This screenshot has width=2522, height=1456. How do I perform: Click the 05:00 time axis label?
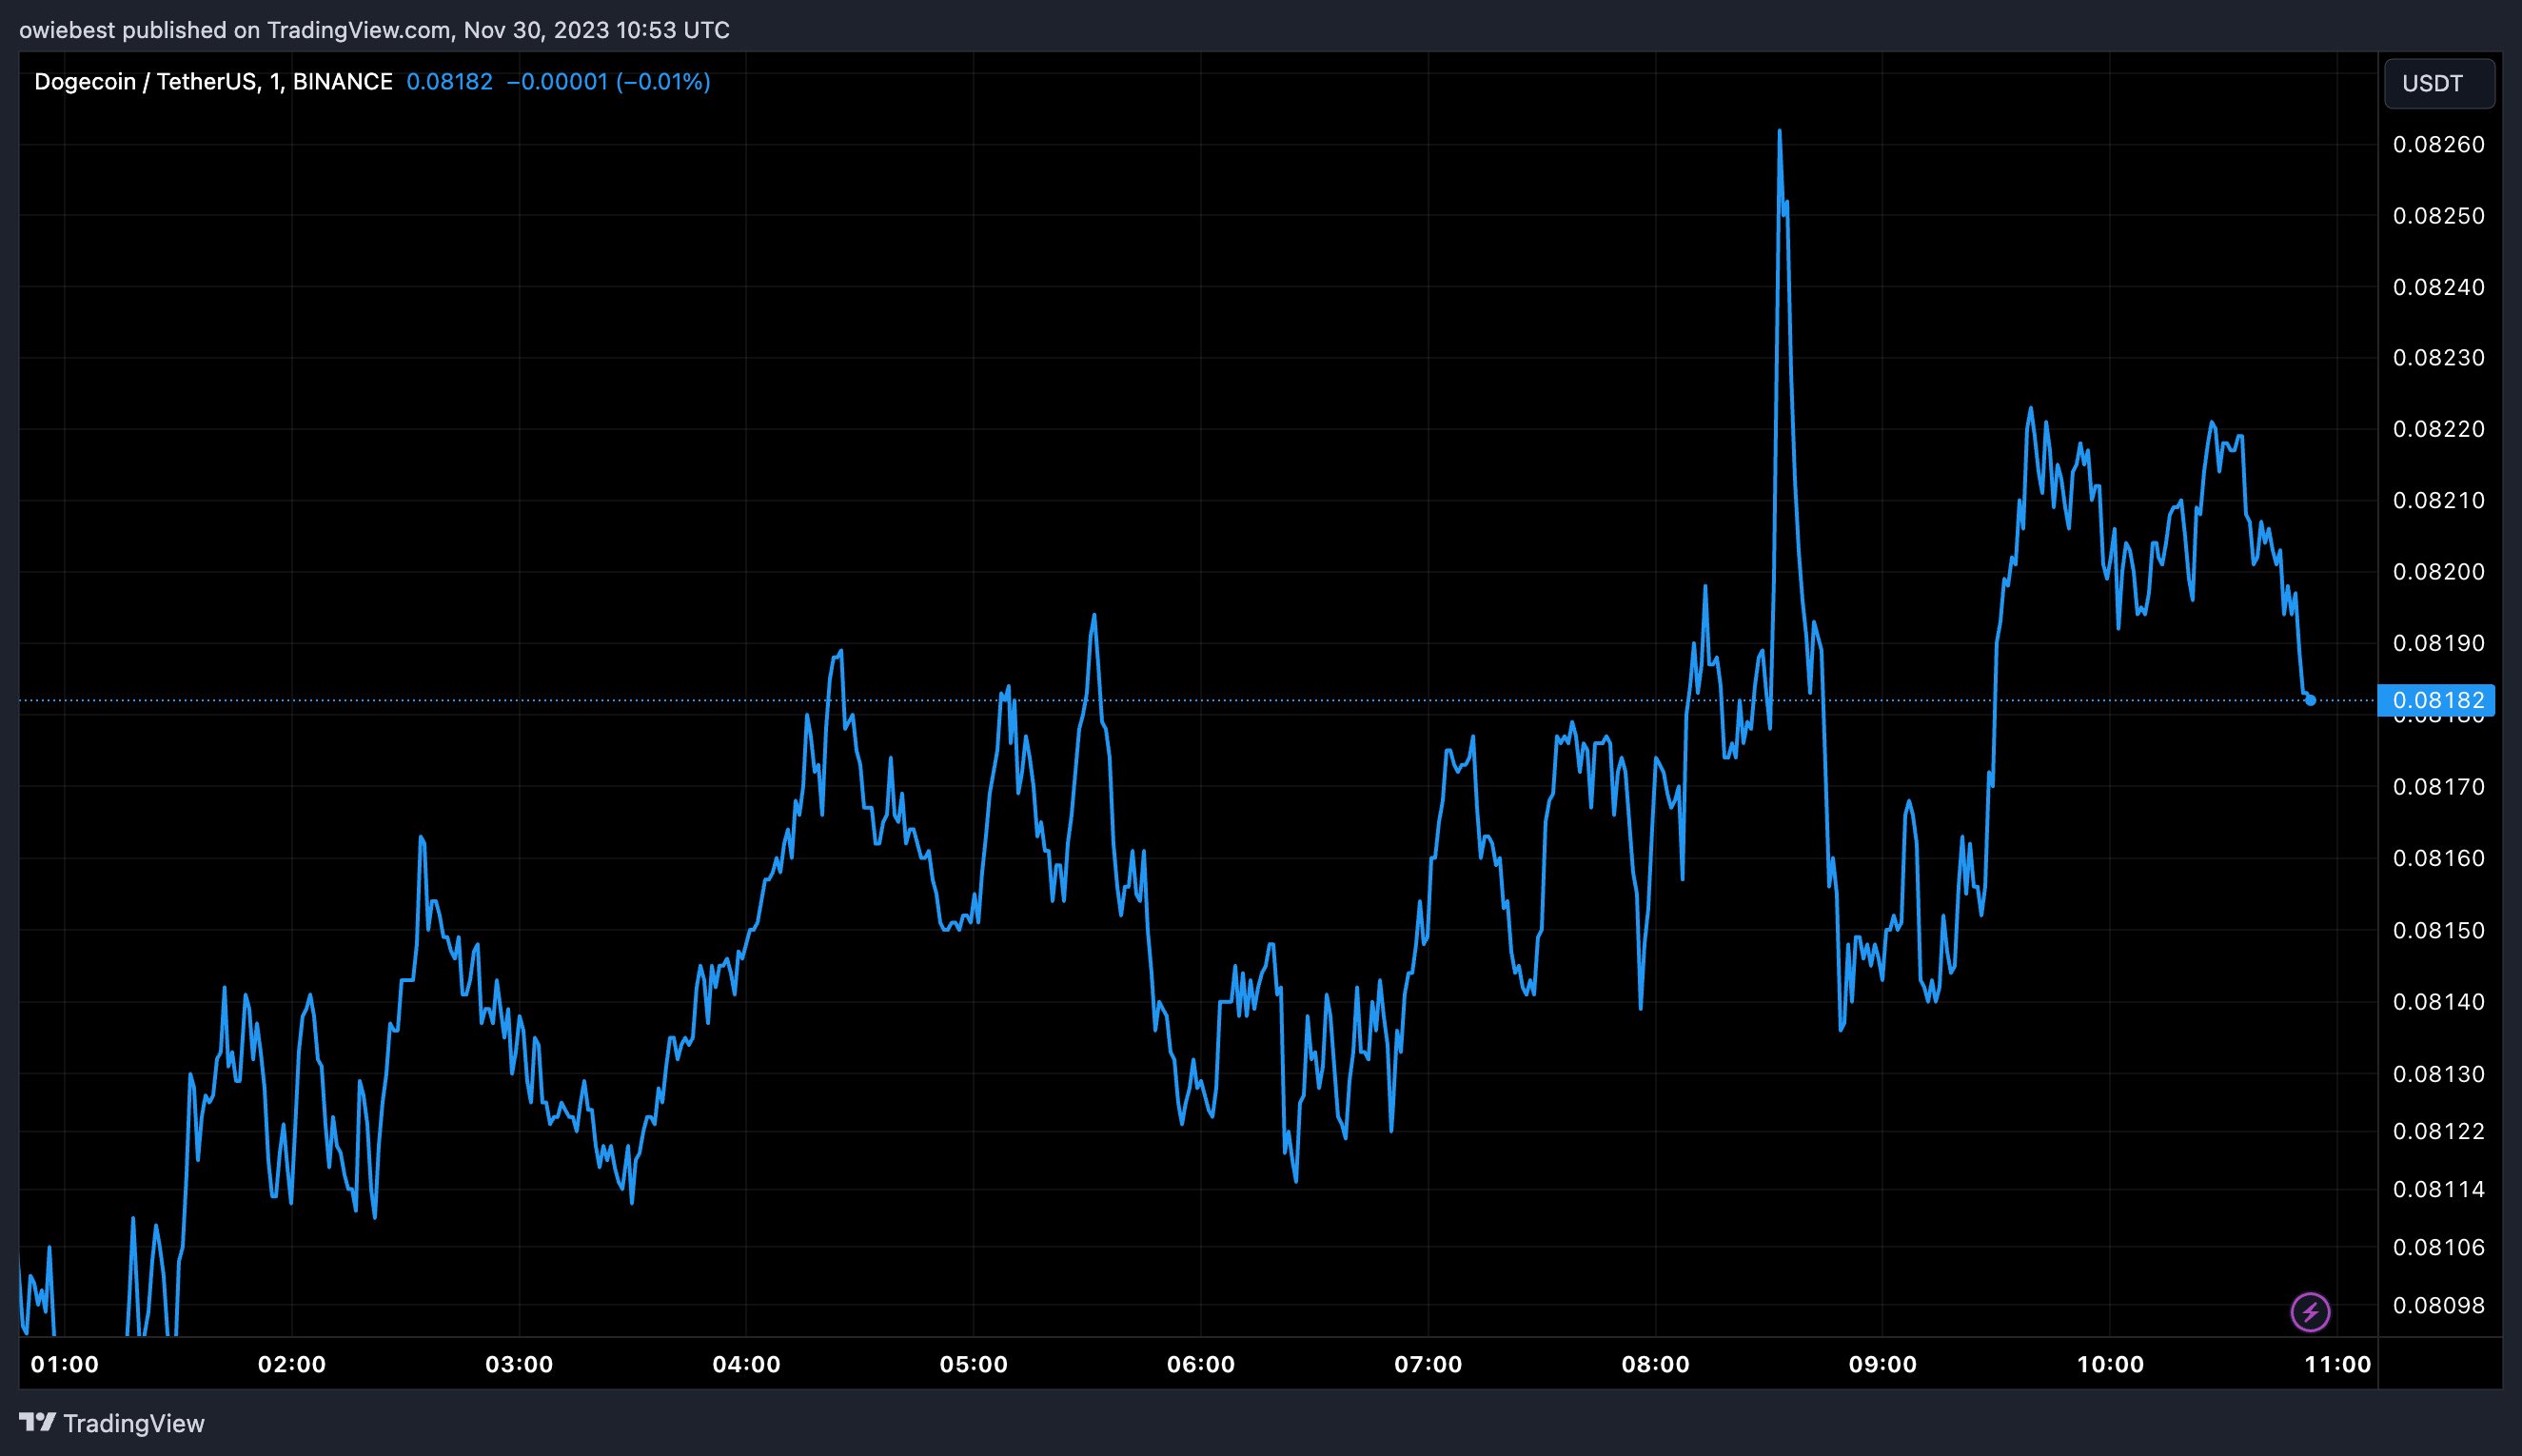973,1364
